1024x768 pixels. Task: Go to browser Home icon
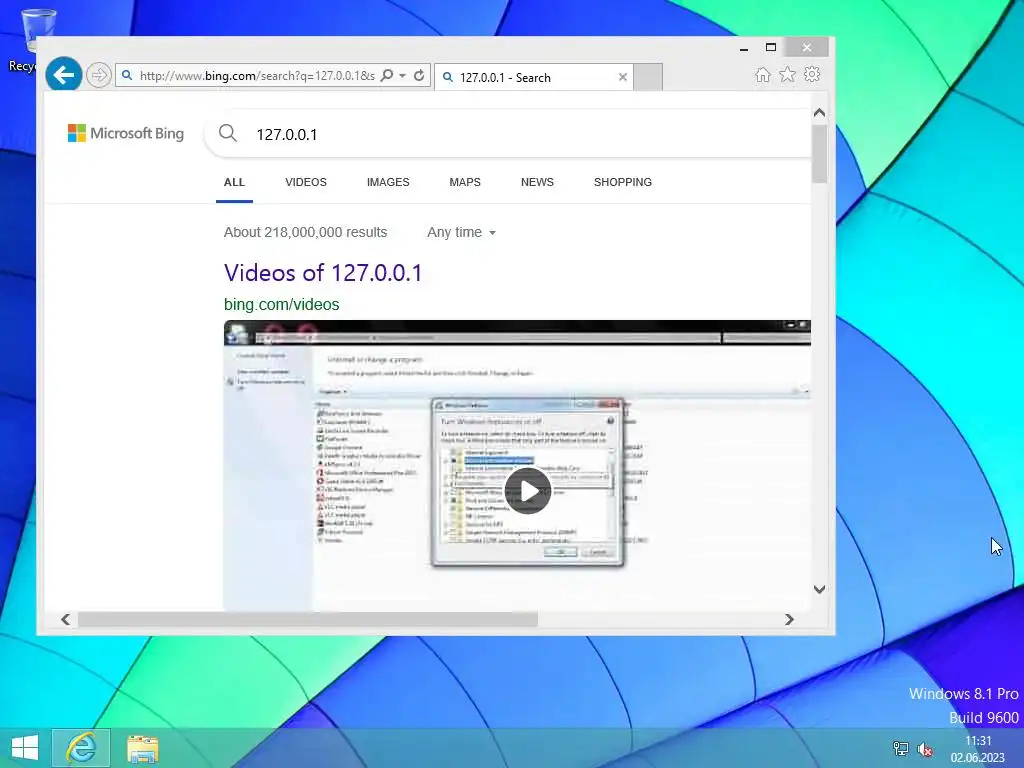(762, 75)
